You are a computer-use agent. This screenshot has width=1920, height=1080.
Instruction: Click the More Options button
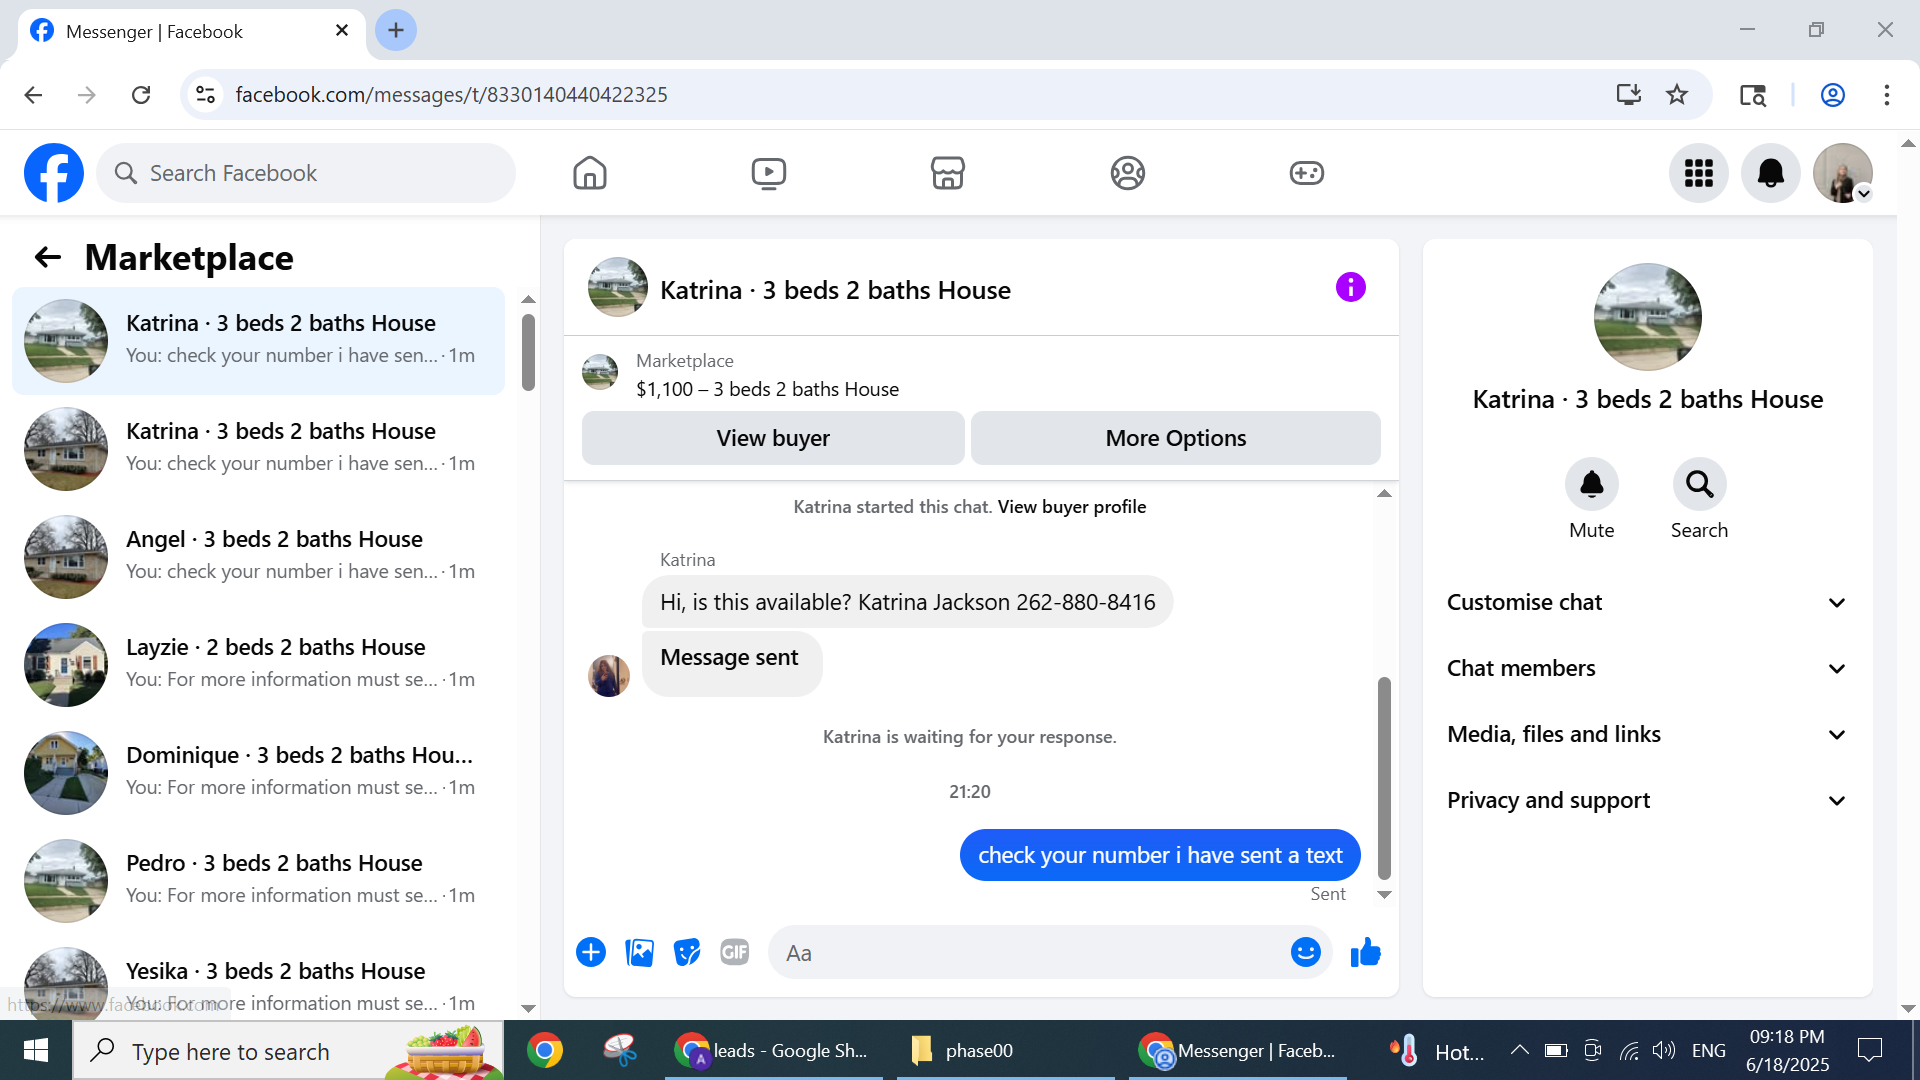1176,438
